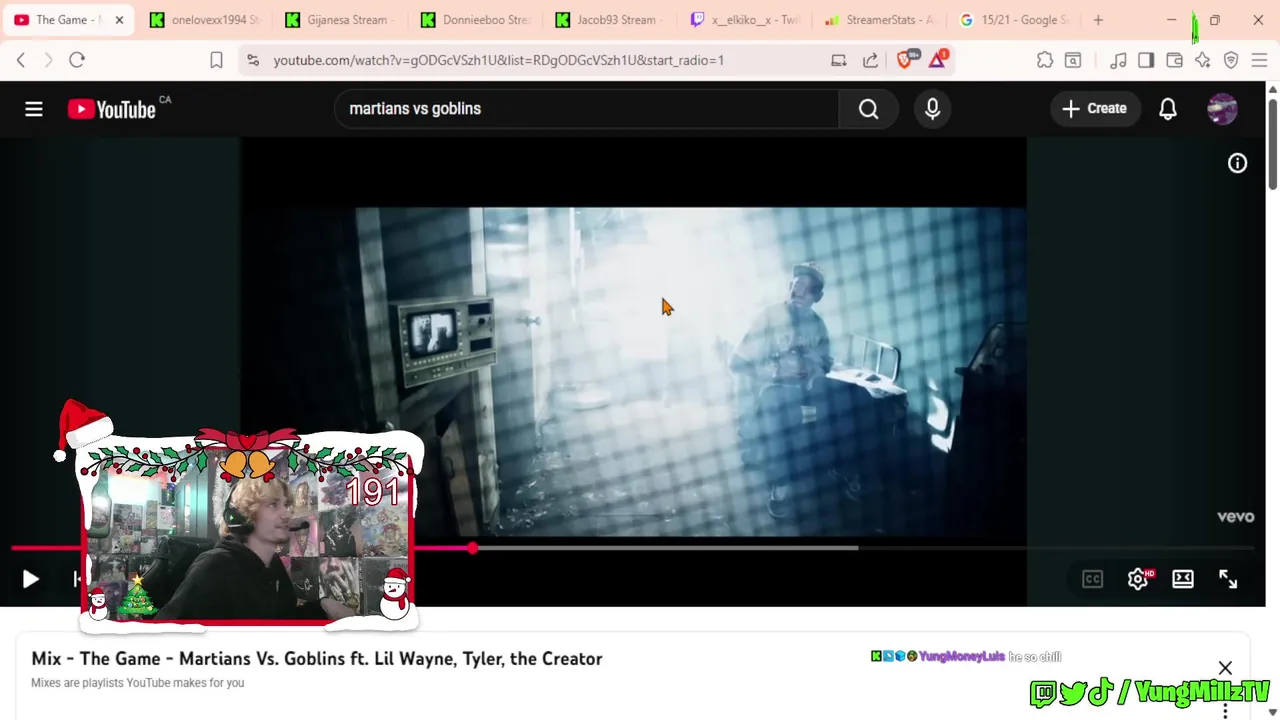Image resolution: width=1280 pixels, height=720 pixels.
Task: Switch to StreamerStats tab
Action: point(880,20)
